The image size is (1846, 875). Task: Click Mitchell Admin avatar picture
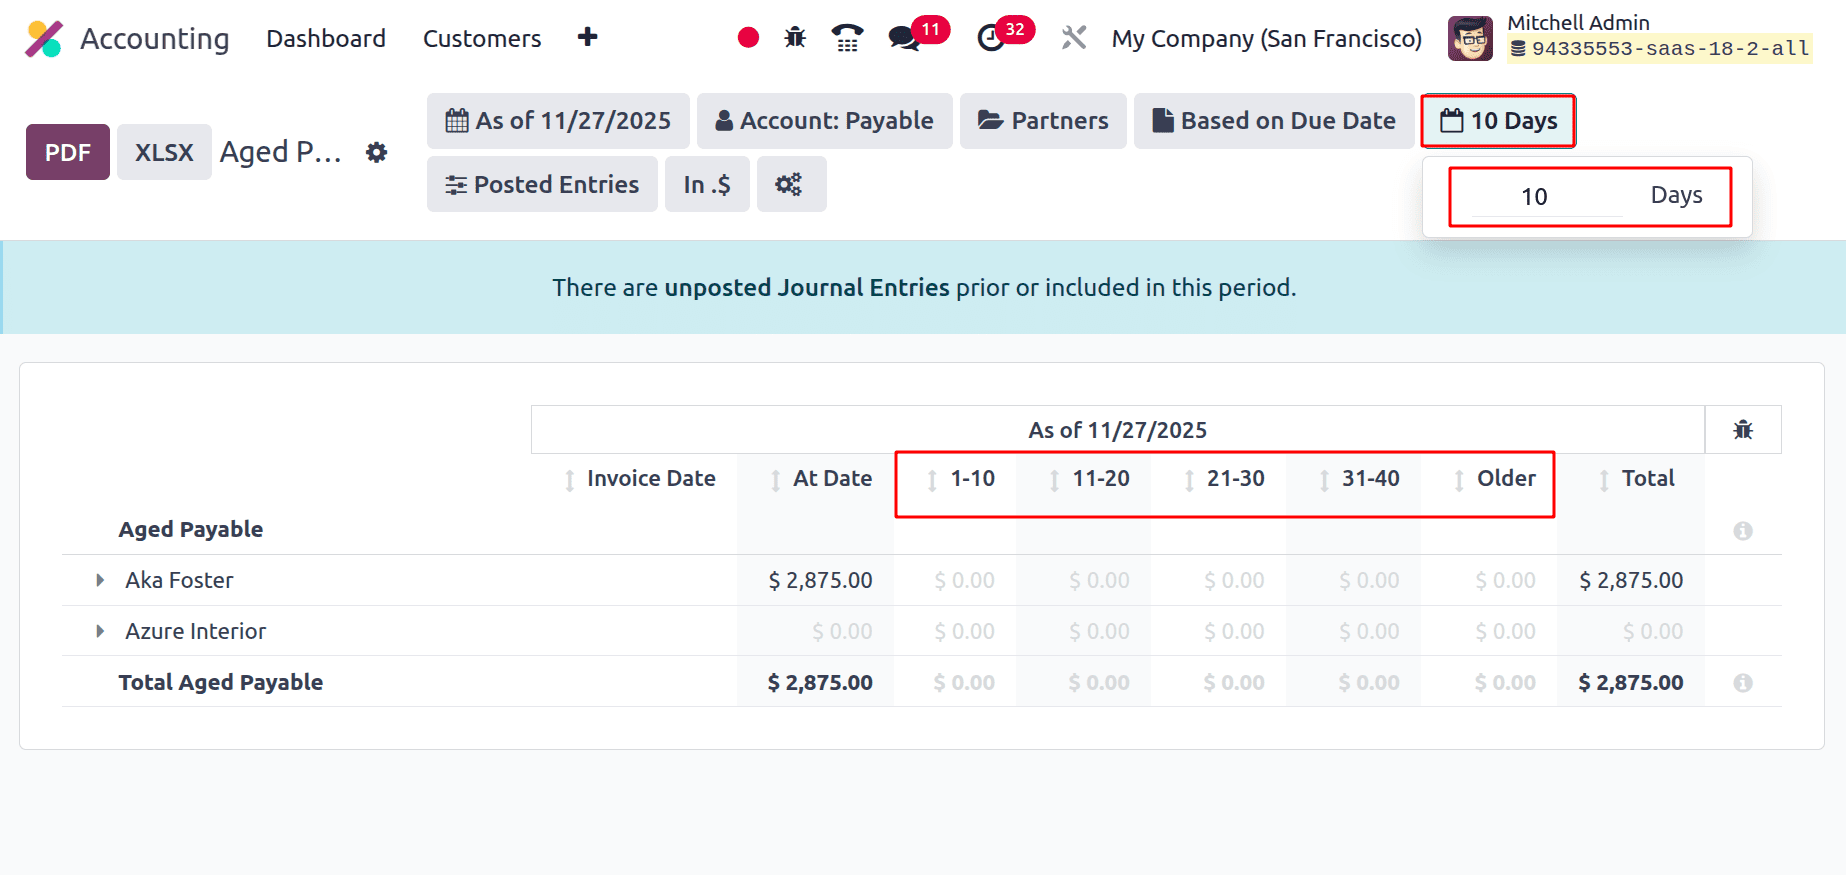point(1470,38)
